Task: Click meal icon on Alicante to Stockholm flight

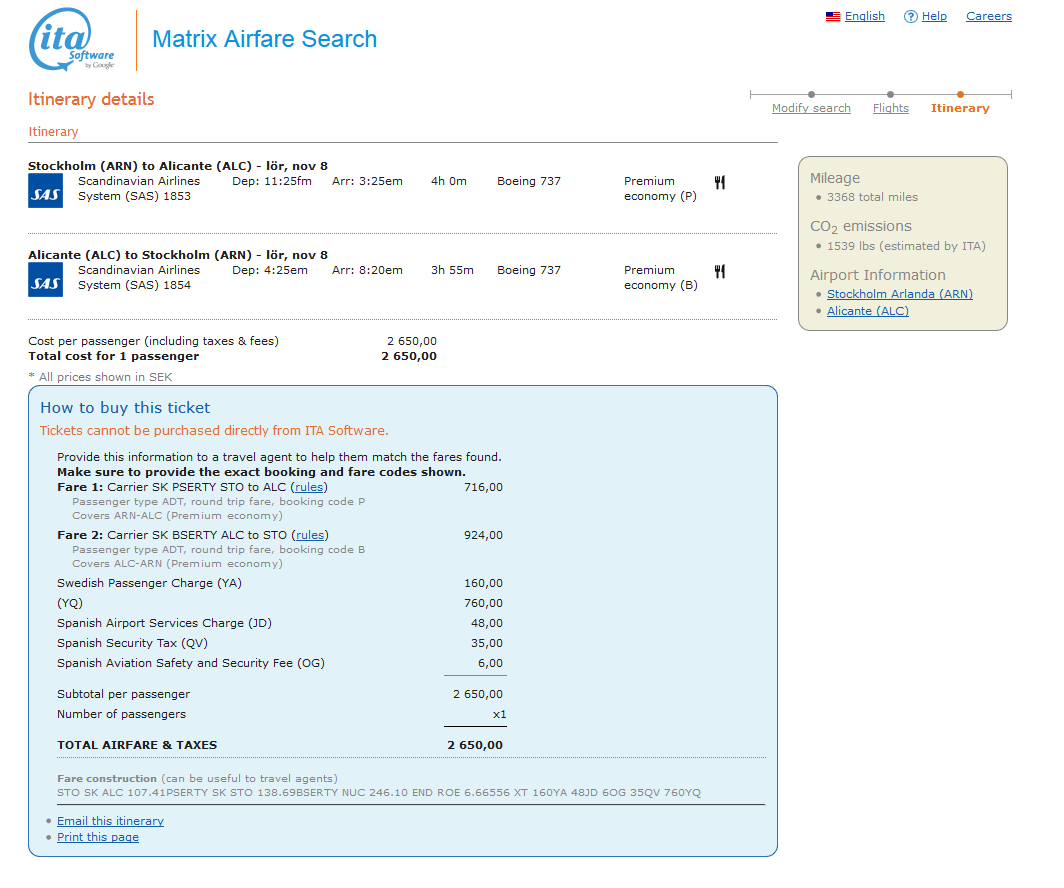Action: click(x=719, y=271)
